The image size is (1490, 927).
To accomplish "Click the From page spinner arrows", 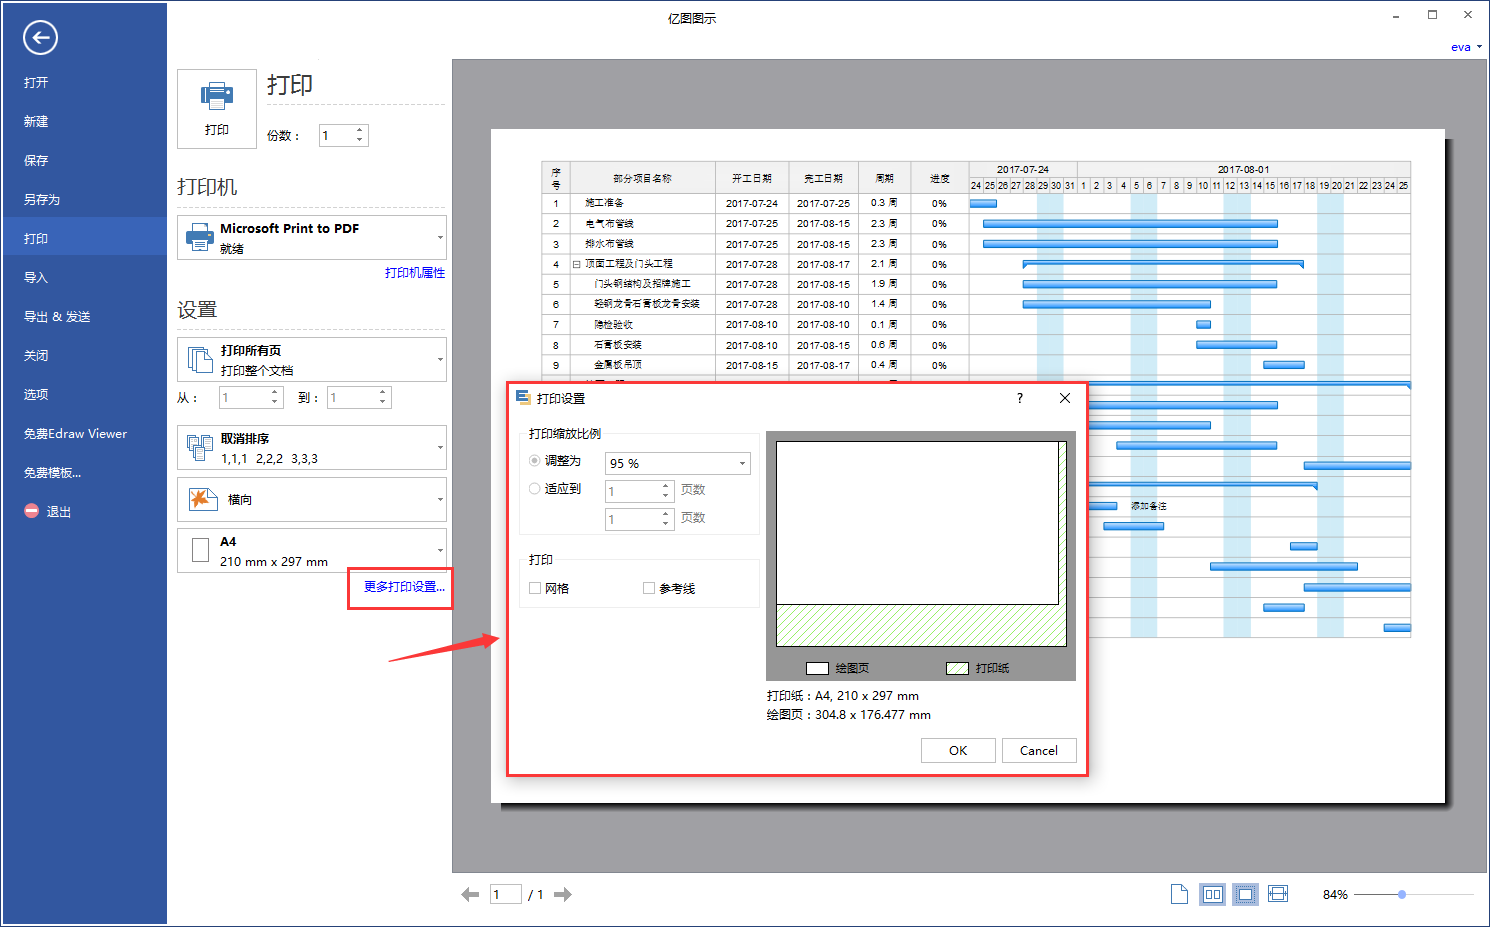I will tap(275, 398).
